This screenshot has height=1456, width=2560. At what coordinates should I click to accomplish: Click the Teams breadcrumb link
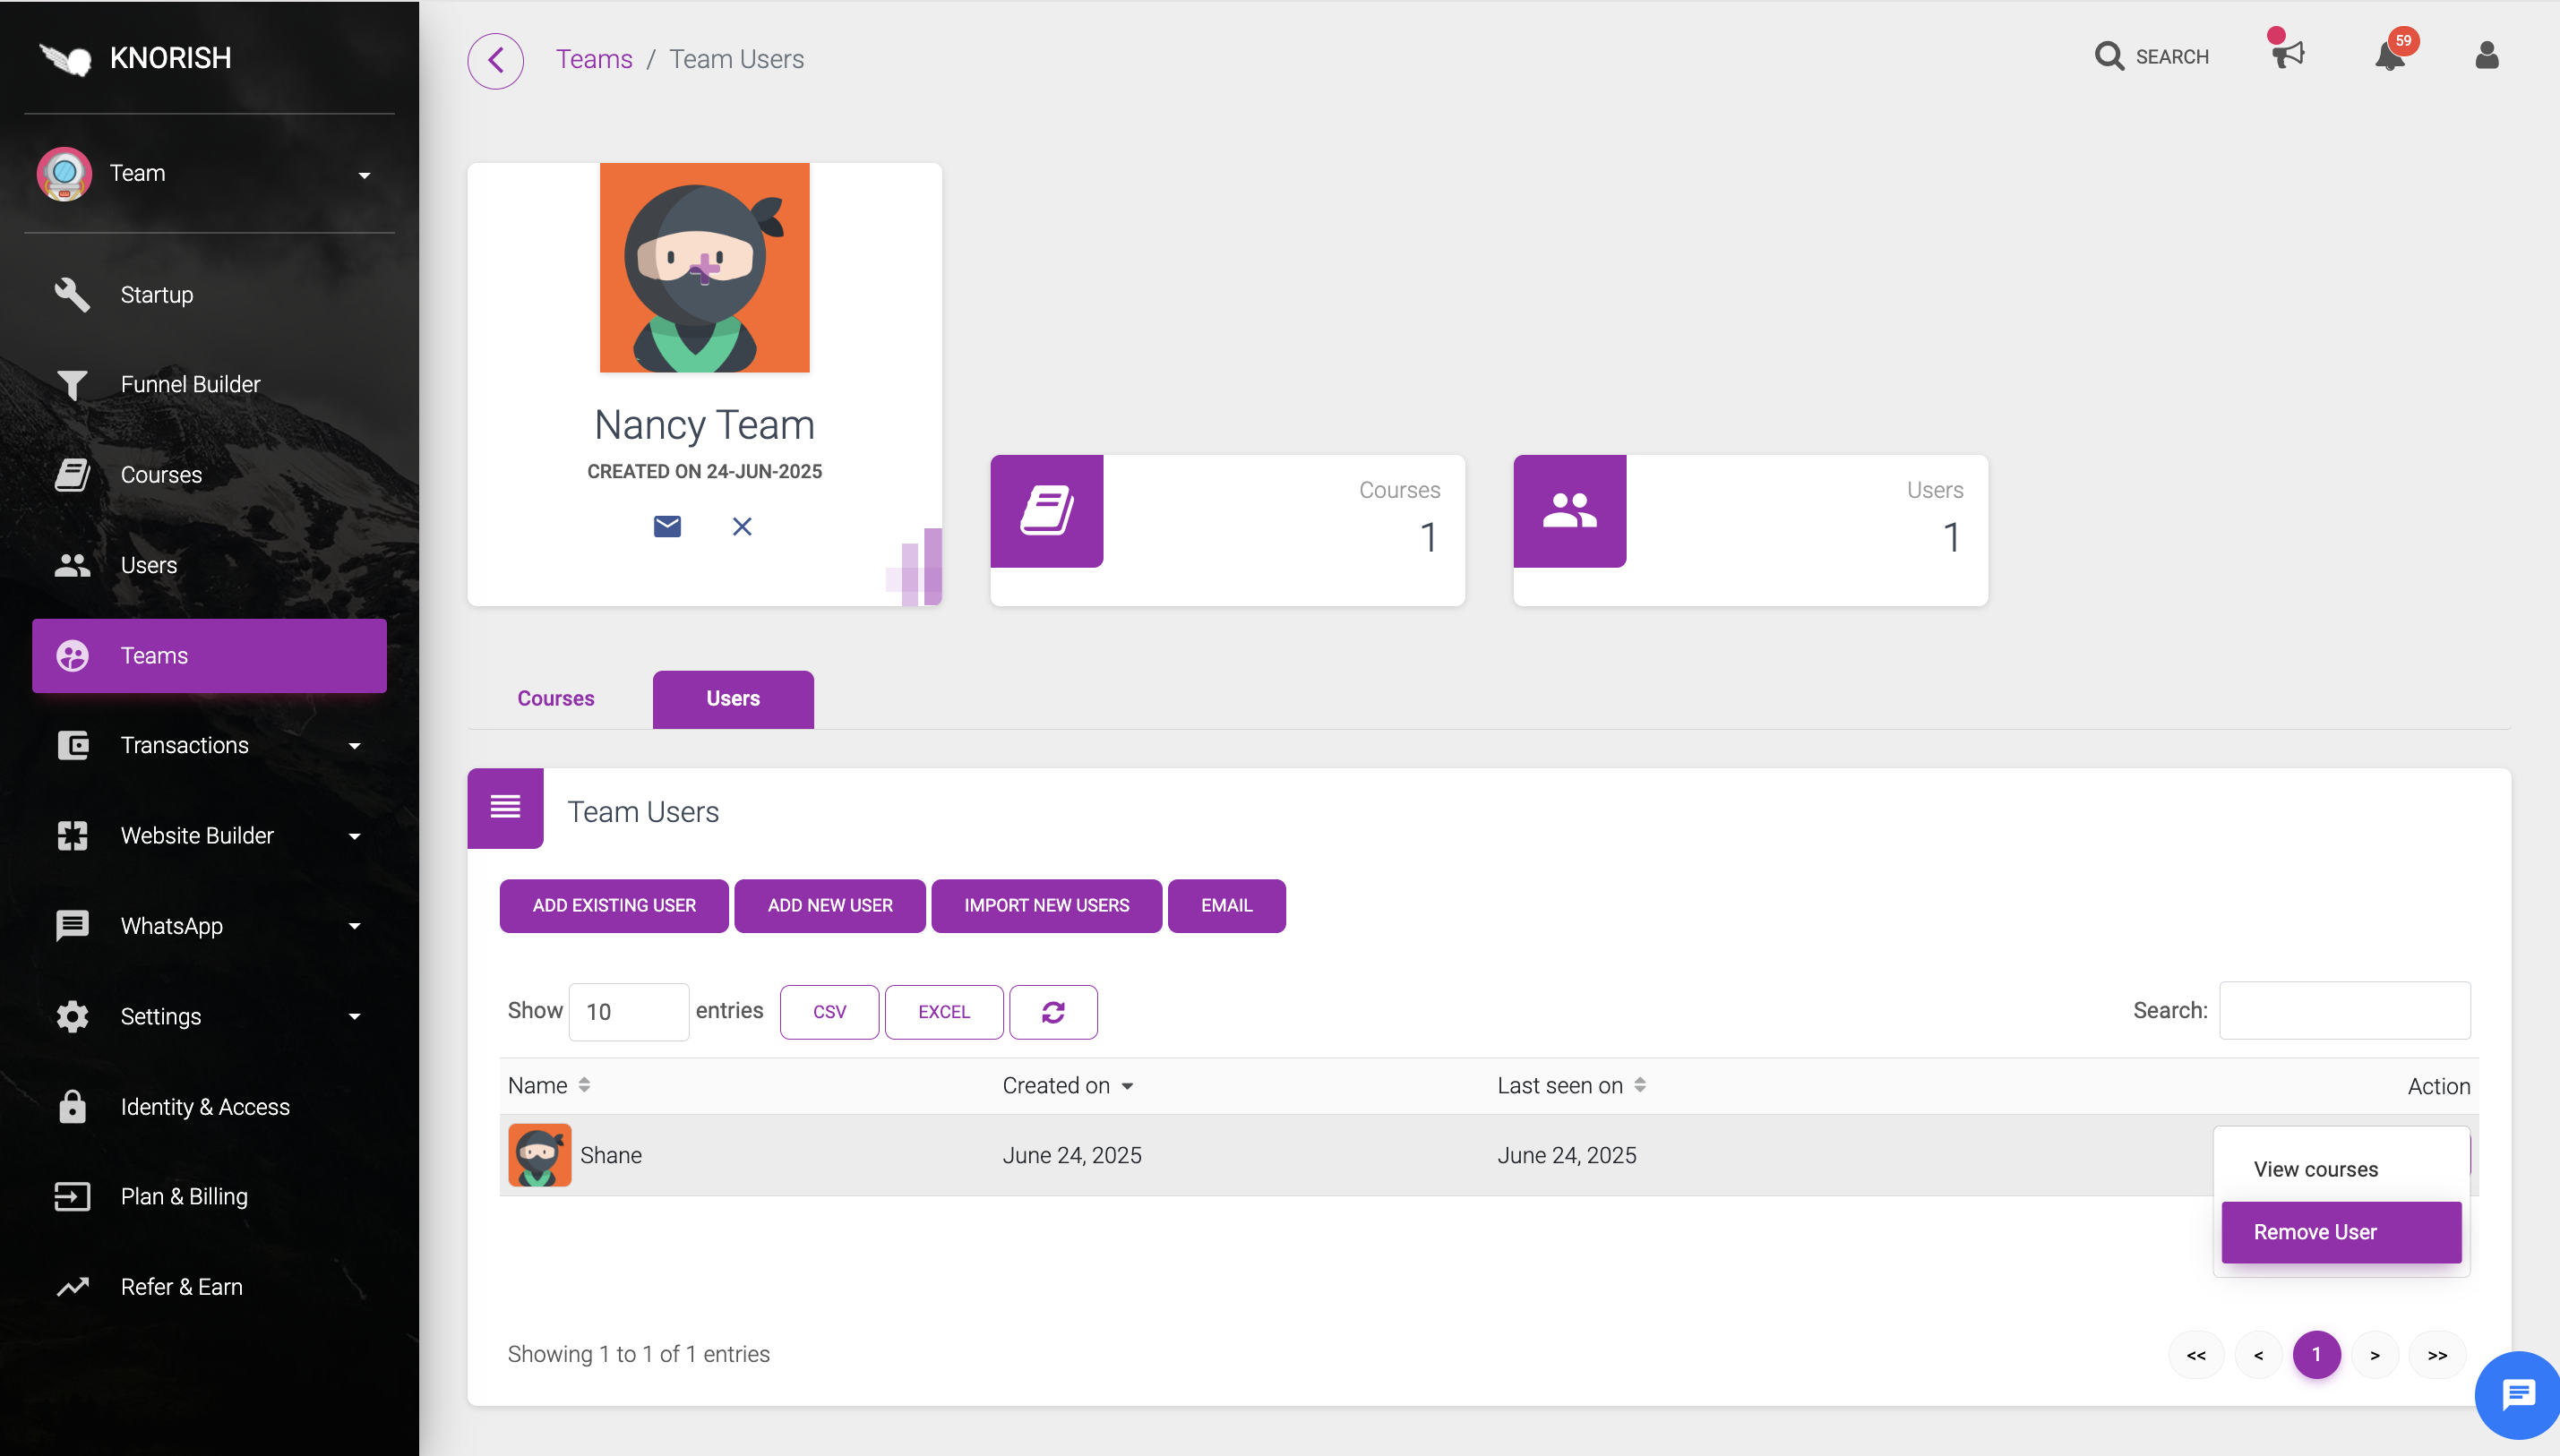[x=594, y=59]
